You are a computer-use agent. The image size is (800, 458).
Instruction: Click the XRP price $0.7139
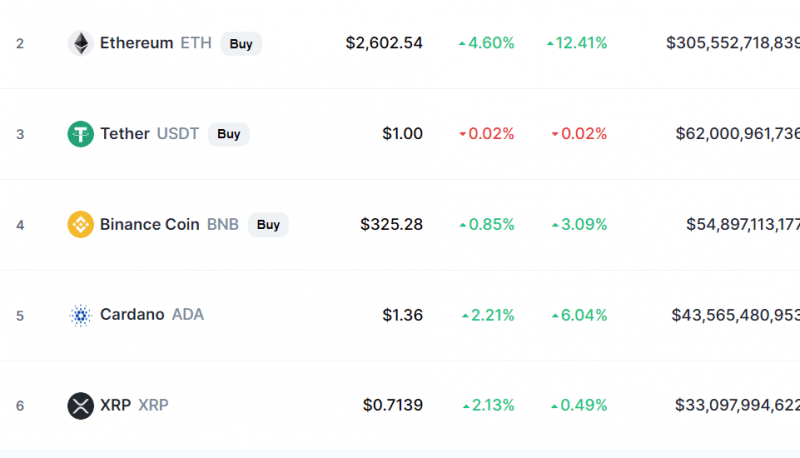tap(393, 405)
